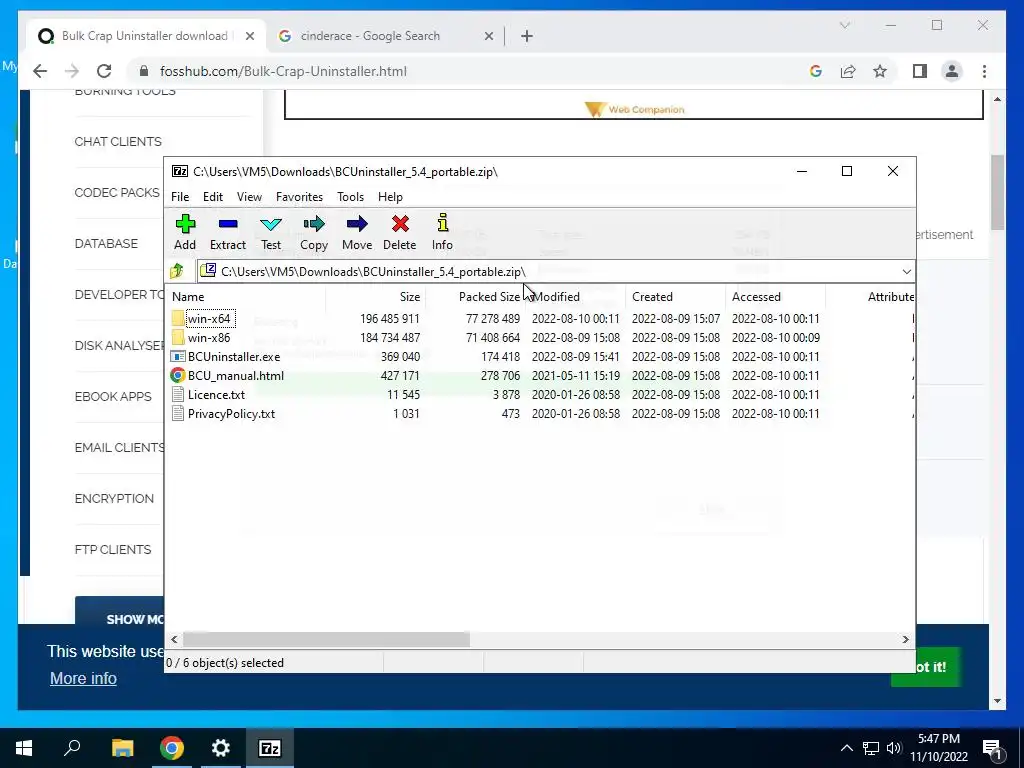Close the Bulk Crap Uninstaller tab
Viewport: 1024px width, 768px height.
tap(249, 36)
